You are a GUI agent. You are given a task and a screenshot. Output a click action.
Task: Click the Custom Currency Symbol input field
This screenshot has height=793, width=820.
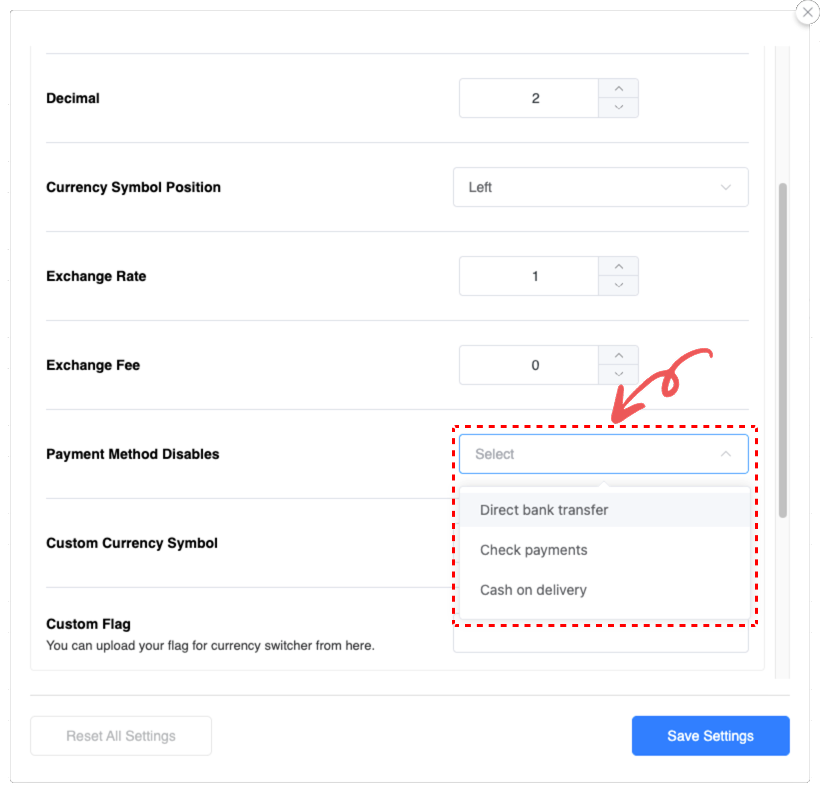click(600, 543)
